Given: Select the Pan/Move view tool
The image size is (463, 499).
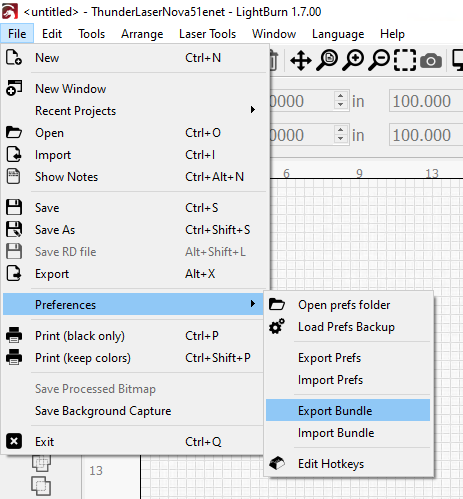Looking at the screenshot, I should [x=301, y=61].
